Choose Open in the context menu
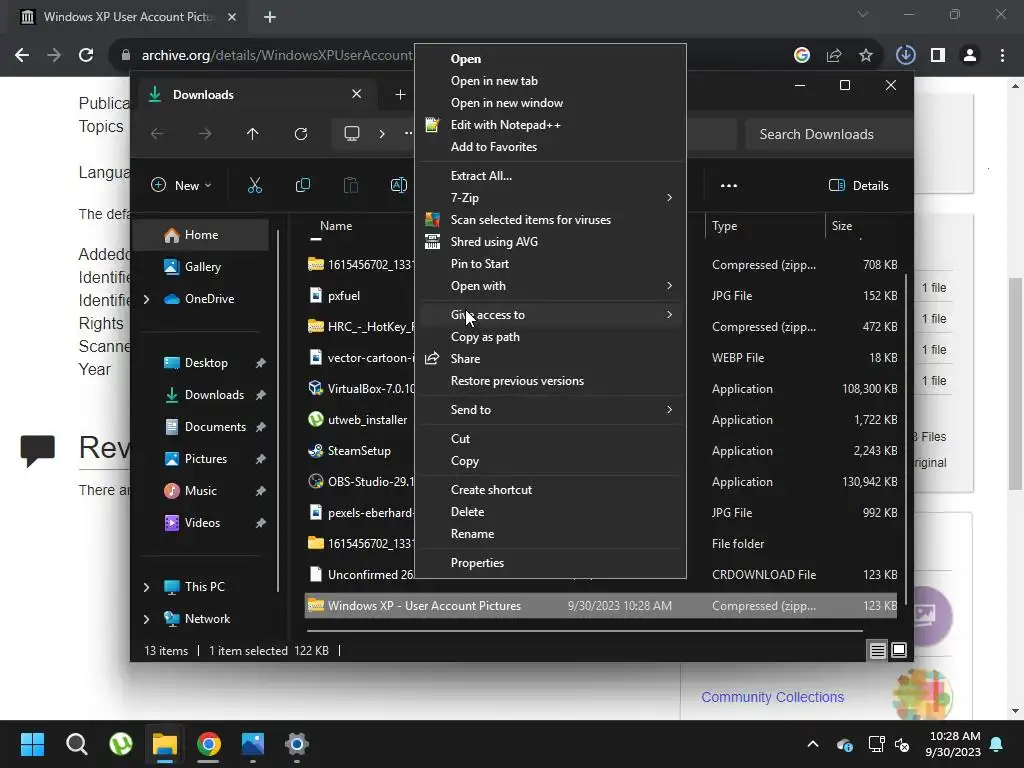The width and height of the screenshot is (1024, 768). click(551, 59)
